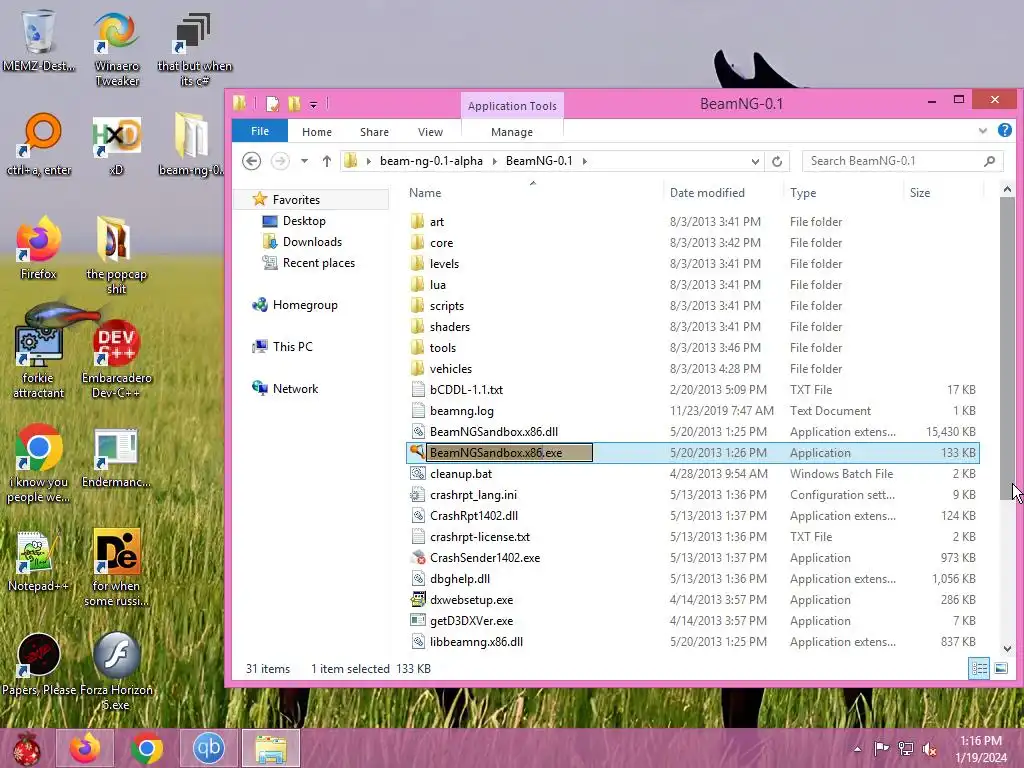Click the scroll down arrow of file list

pos(1007,648)
